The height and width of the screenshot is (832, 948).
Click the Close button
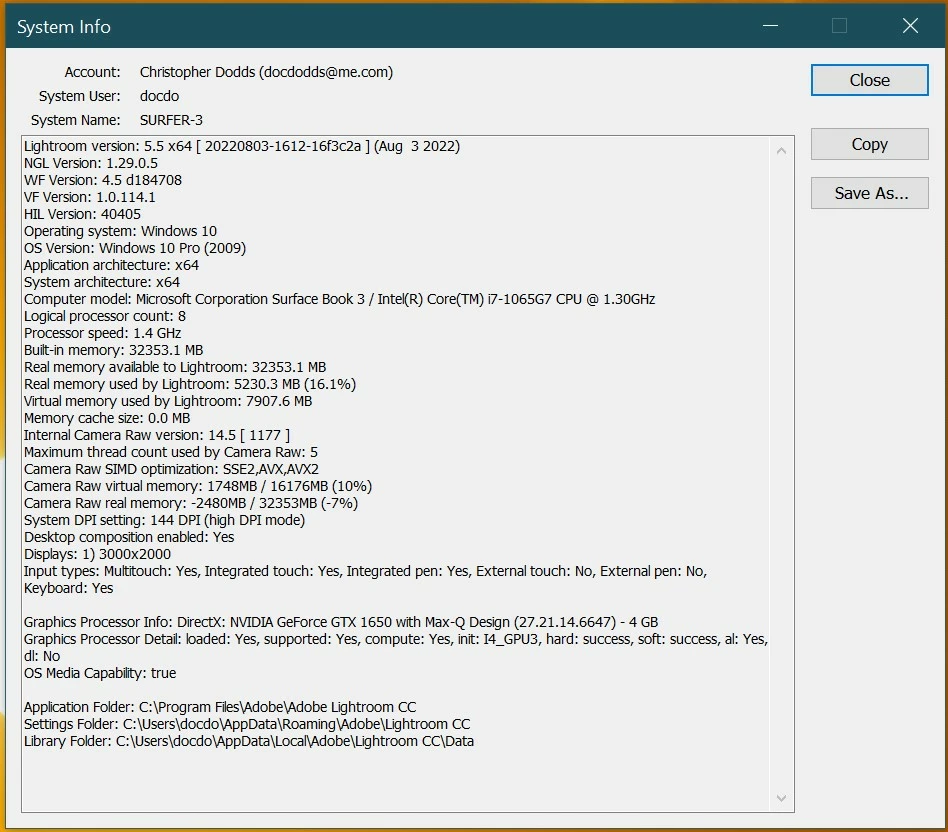pyautogui.click(x=869, y=80)
